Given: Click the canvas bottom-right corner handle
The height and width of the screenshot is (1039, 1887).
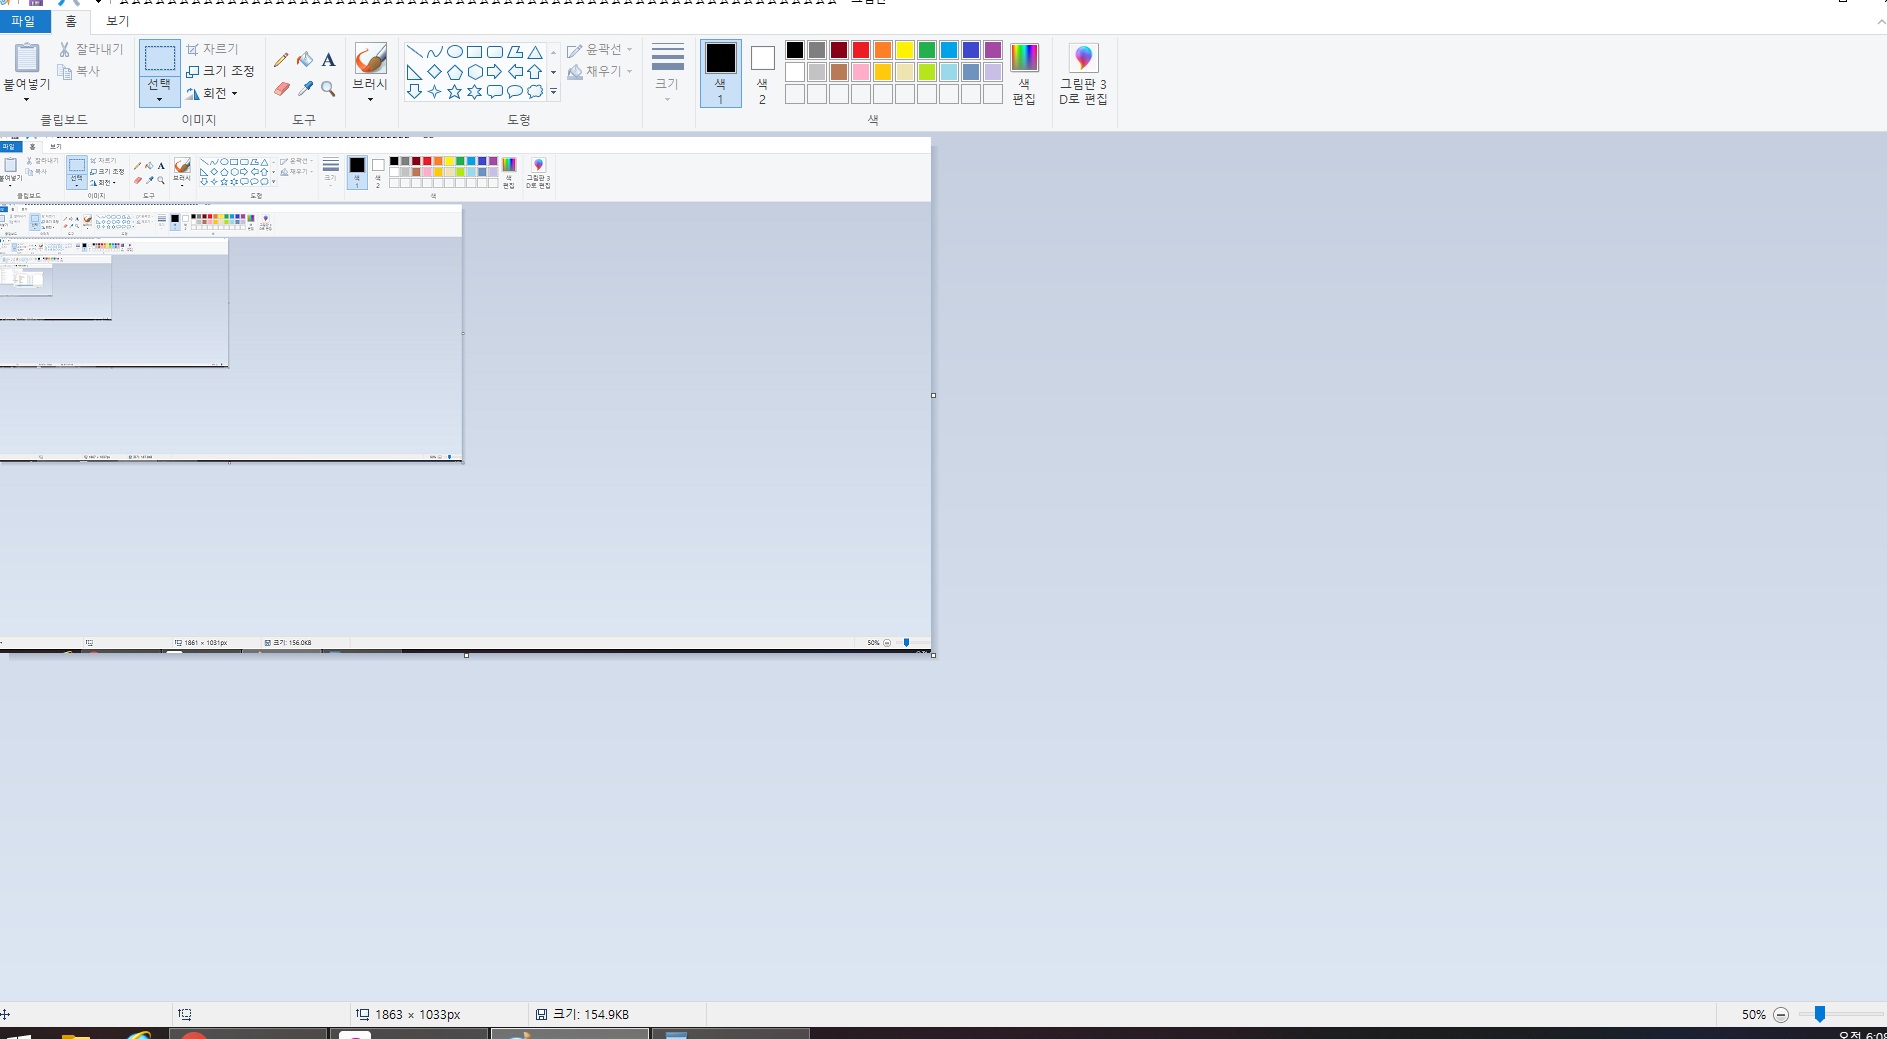Looking at the screenshot, I should [x=933, y=655].
